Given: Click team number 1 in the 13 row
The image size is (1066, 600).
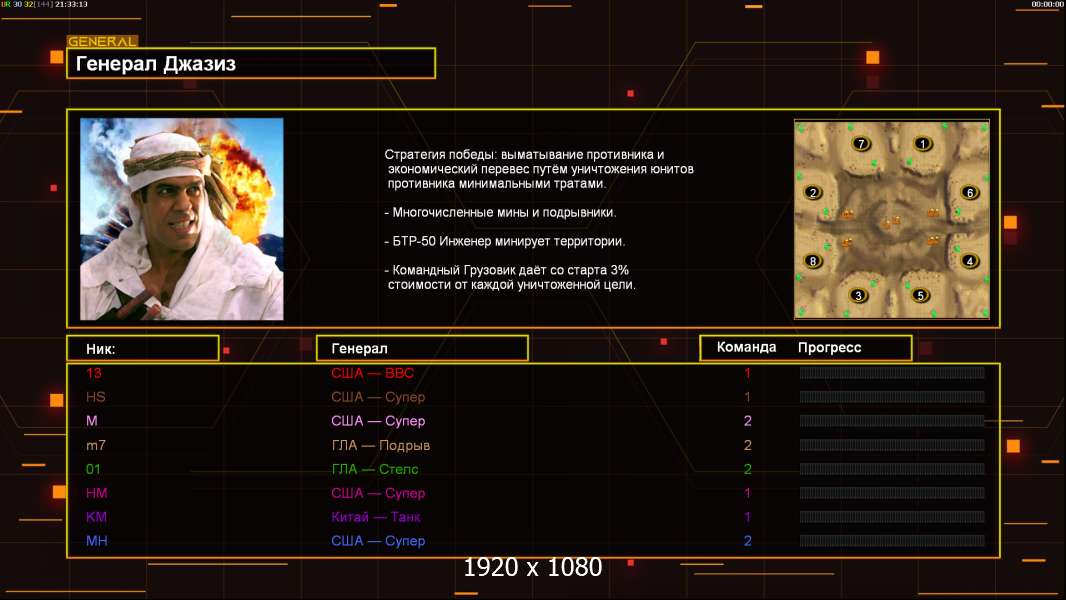Looking at the screenshot, I should [x=747, y=372].
